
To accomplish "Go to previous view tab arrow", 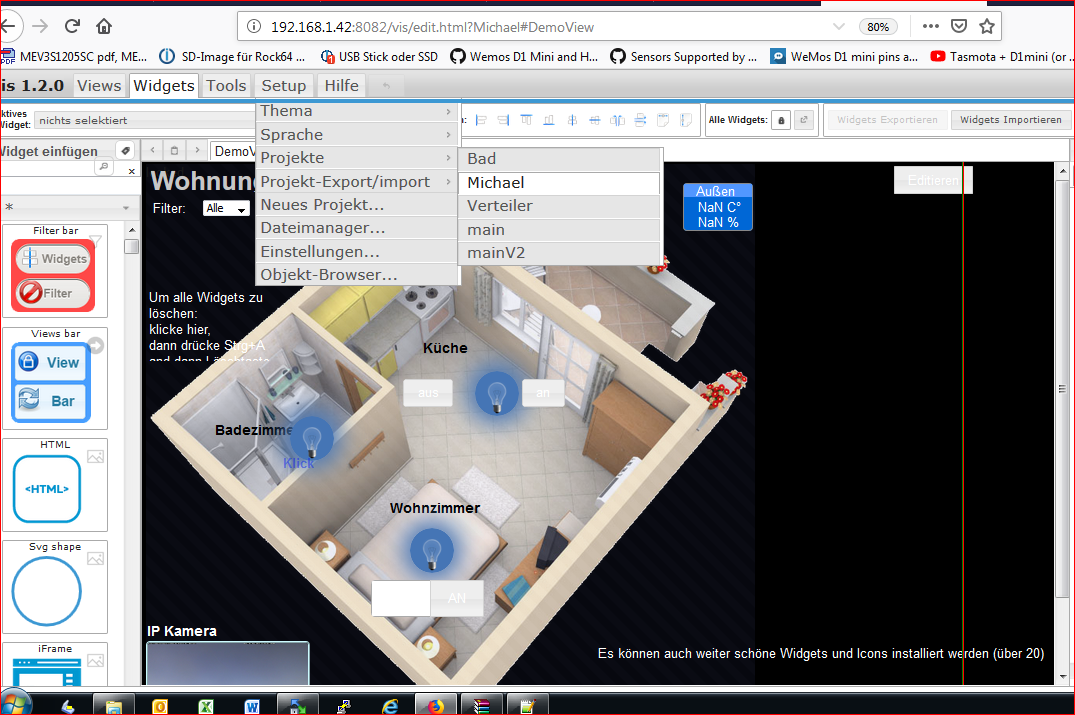I will [152, 150].
